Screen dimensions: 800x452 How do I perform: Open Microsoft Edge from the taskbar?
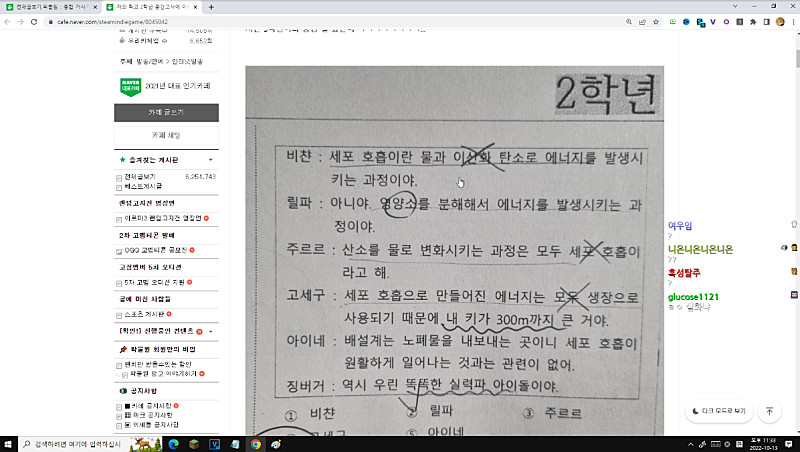173,444
